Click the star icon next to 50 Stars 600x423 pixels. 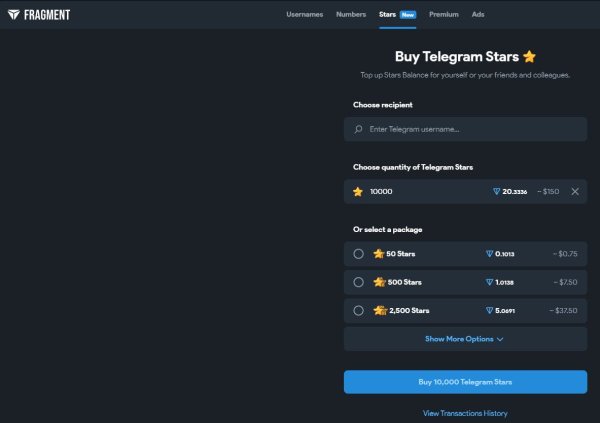378,254
